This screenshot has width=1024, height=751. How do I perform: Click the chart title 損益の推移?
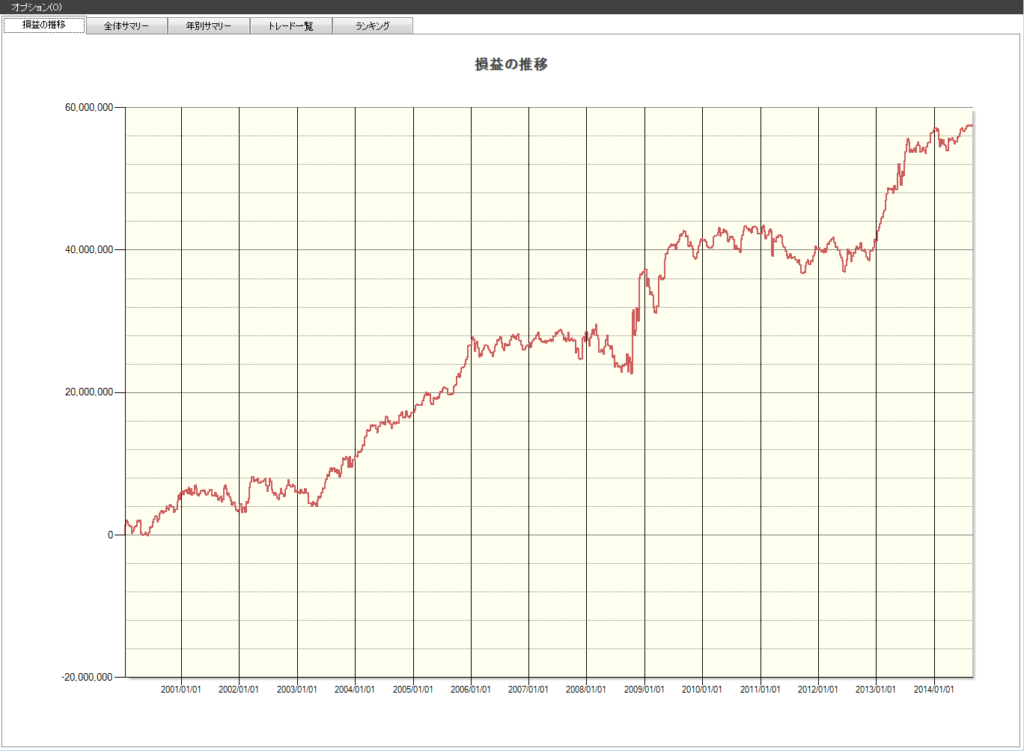(x=511, y=64)
